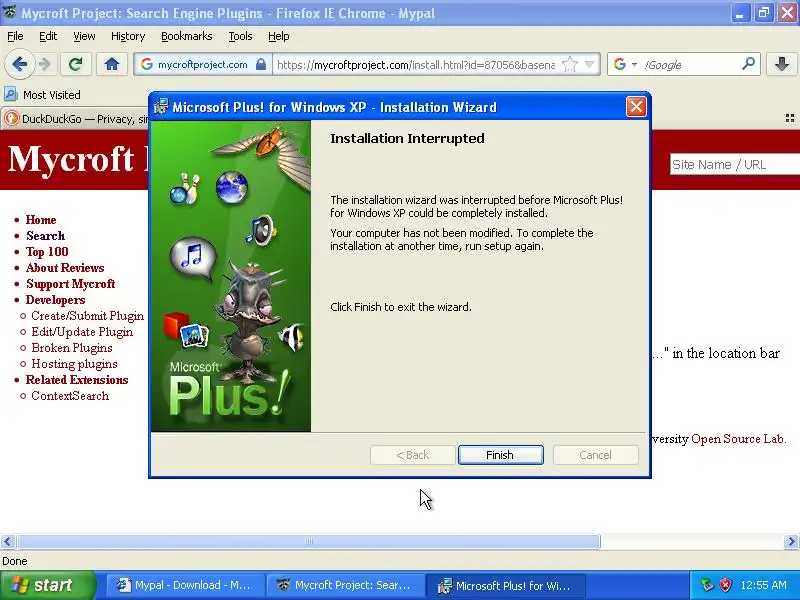This screenshot has height=600, width=800.
Task: Click the Finish button in the wizard
Action: click(500, 455)
